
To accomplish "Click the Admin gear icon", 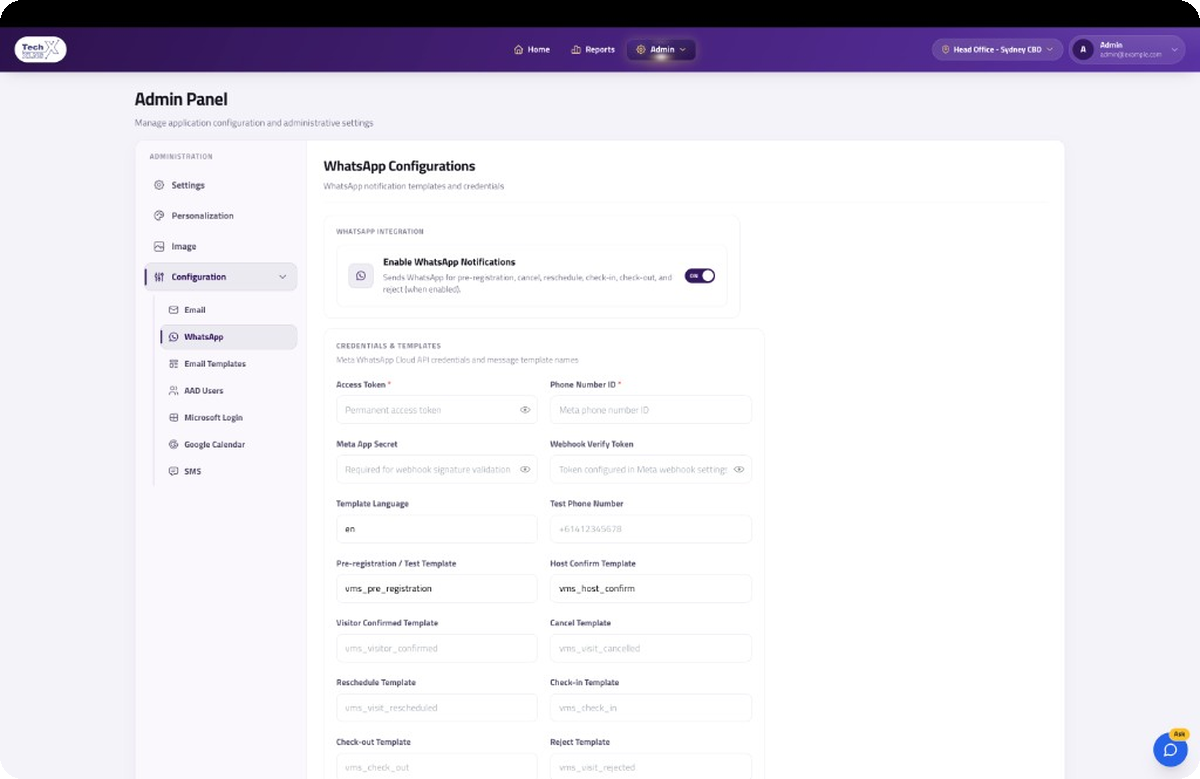I will tap(641, 49).
